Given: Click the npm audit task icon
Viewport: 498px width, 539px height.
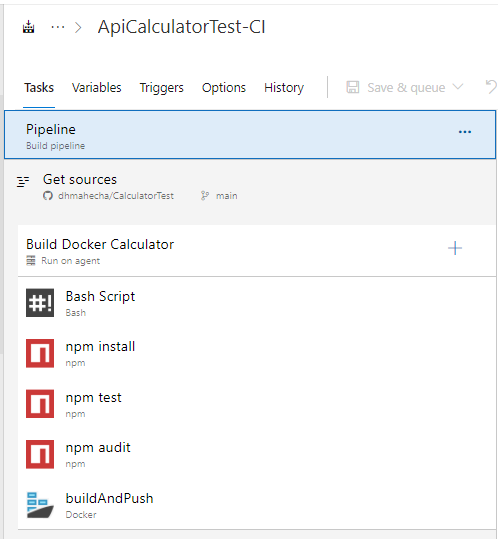Looking at the screenshot, I should click(40, 454).
